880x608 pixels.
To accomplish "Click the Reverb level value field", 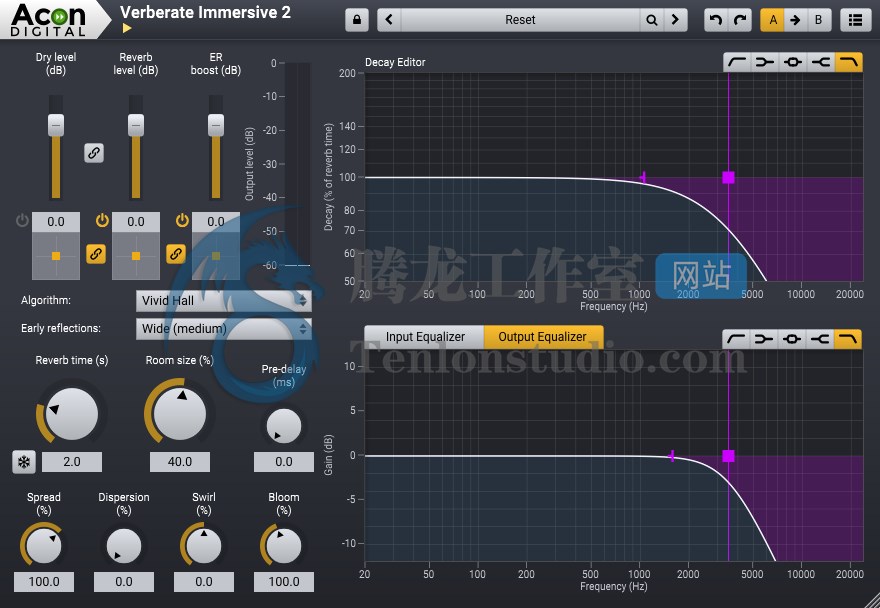I will tap(136, 222).
